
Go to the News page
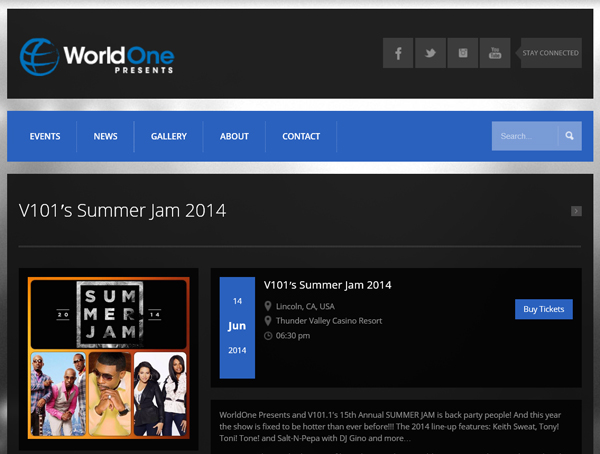click(106, 137)
